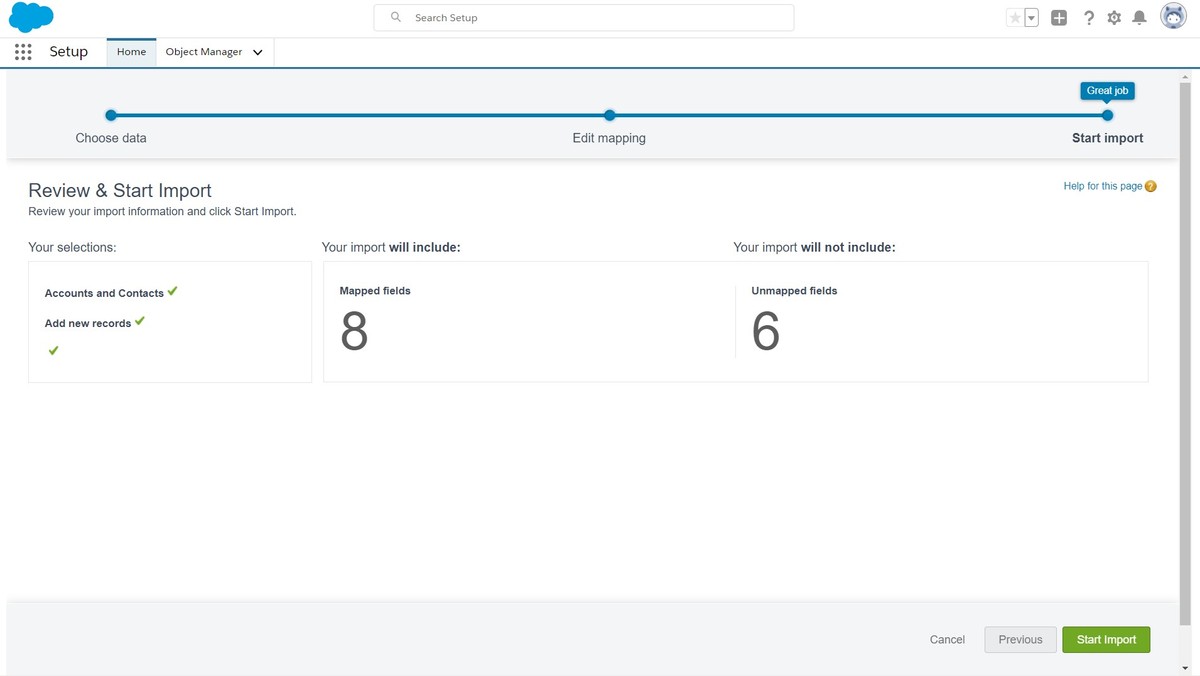Open Setup help with the question mark icon

point(1088,17)
